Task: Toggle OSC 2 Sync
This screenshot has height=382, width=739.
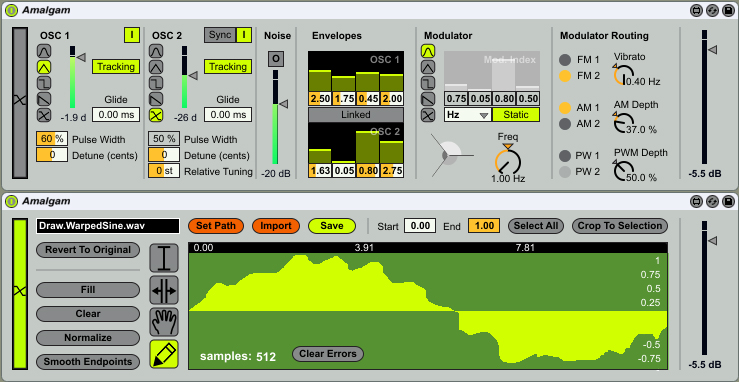Action: click(x=220, y=35)
